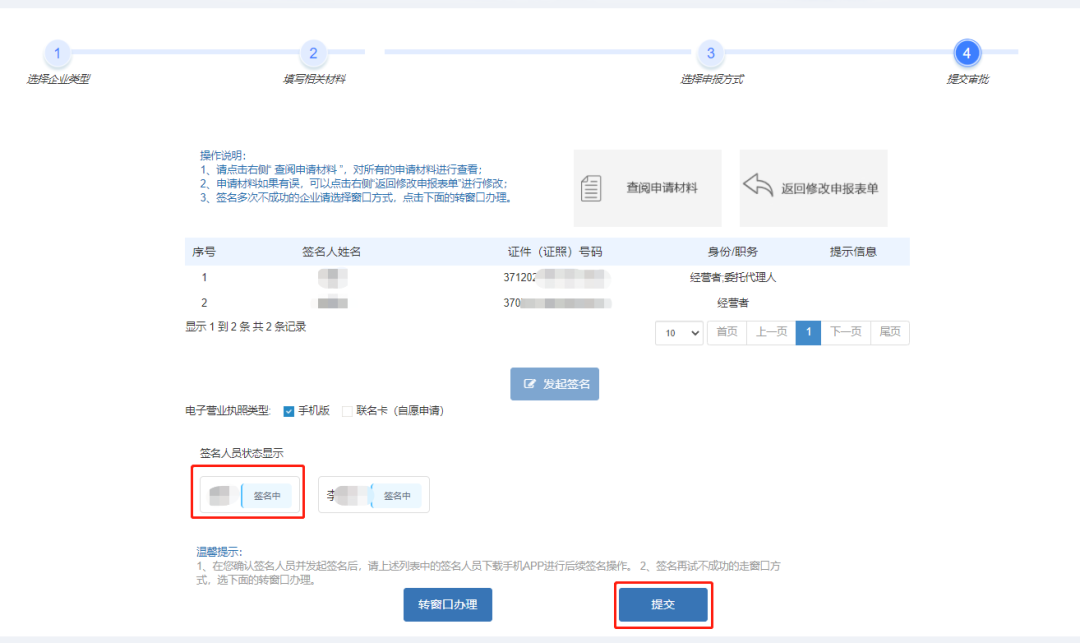This screenshot has height=643, width=1080.
Task: Click step 3 circle 选择申报方式
Action: click(710, 53)
